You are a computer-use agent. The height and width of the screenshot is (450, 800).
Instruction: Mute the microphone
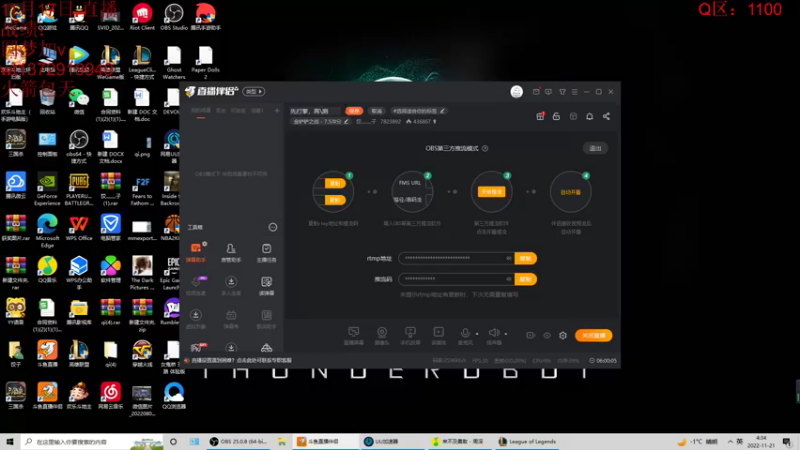tap(465, 333)
